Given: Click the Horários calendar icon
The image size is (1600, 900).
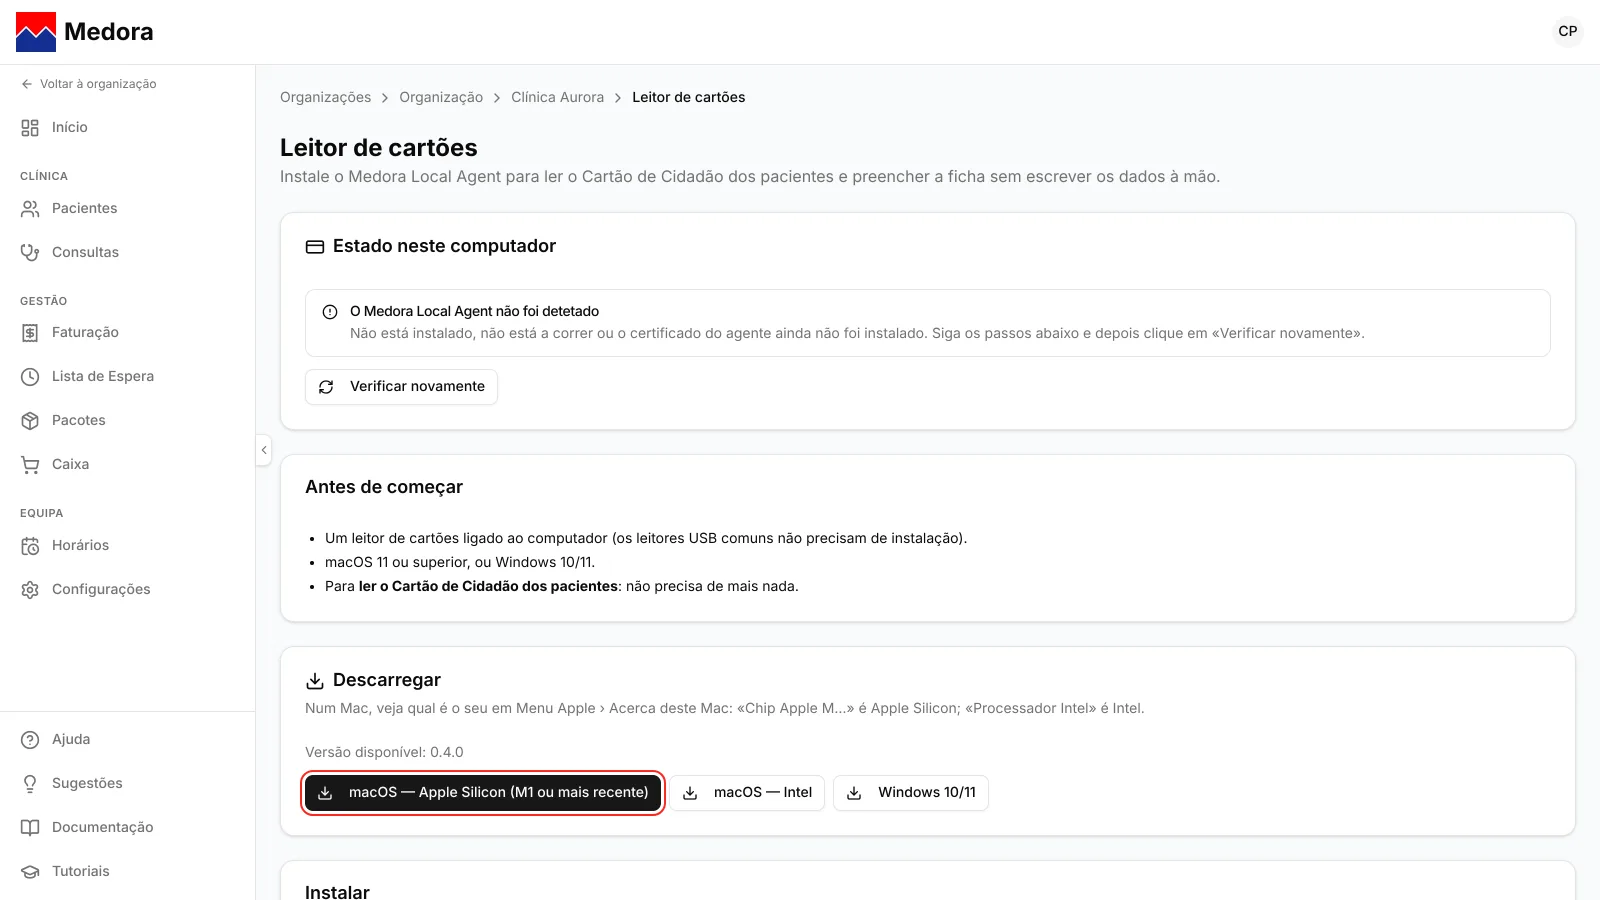Looking at the screenshot, I should (30, 545).
